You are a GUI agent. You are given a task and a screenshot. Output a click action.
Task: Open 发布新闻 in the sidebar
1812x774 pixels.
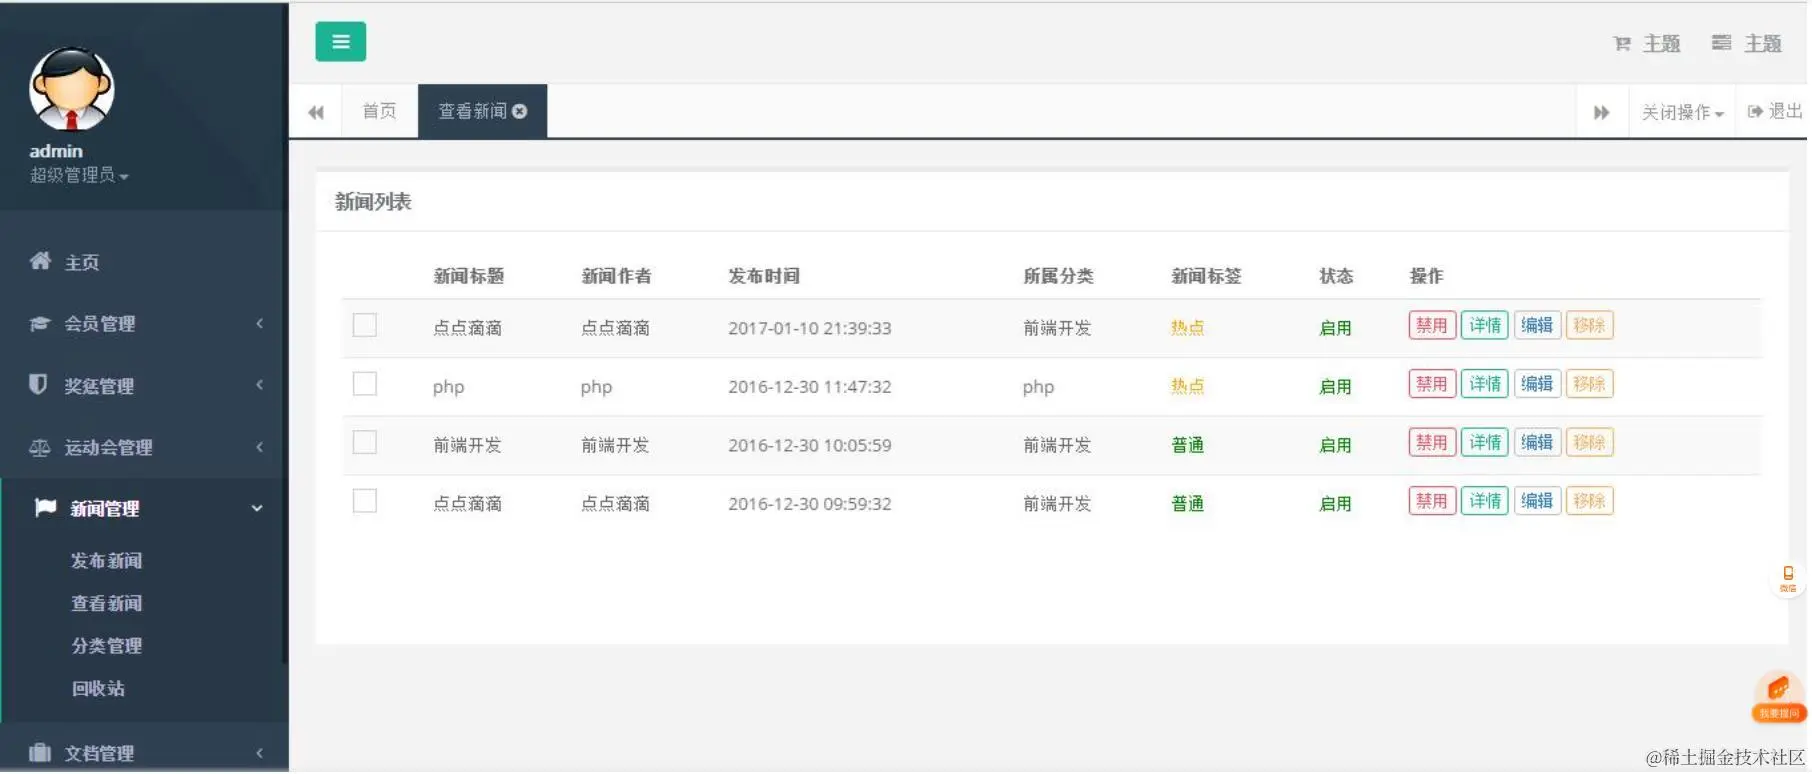coord(106,561)
